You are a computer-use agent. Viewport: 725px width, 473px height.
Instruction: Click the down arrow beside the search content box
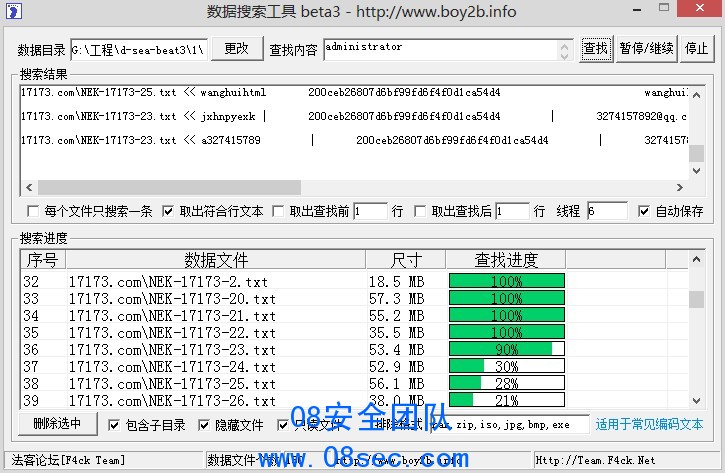click(x=565, y=55)
